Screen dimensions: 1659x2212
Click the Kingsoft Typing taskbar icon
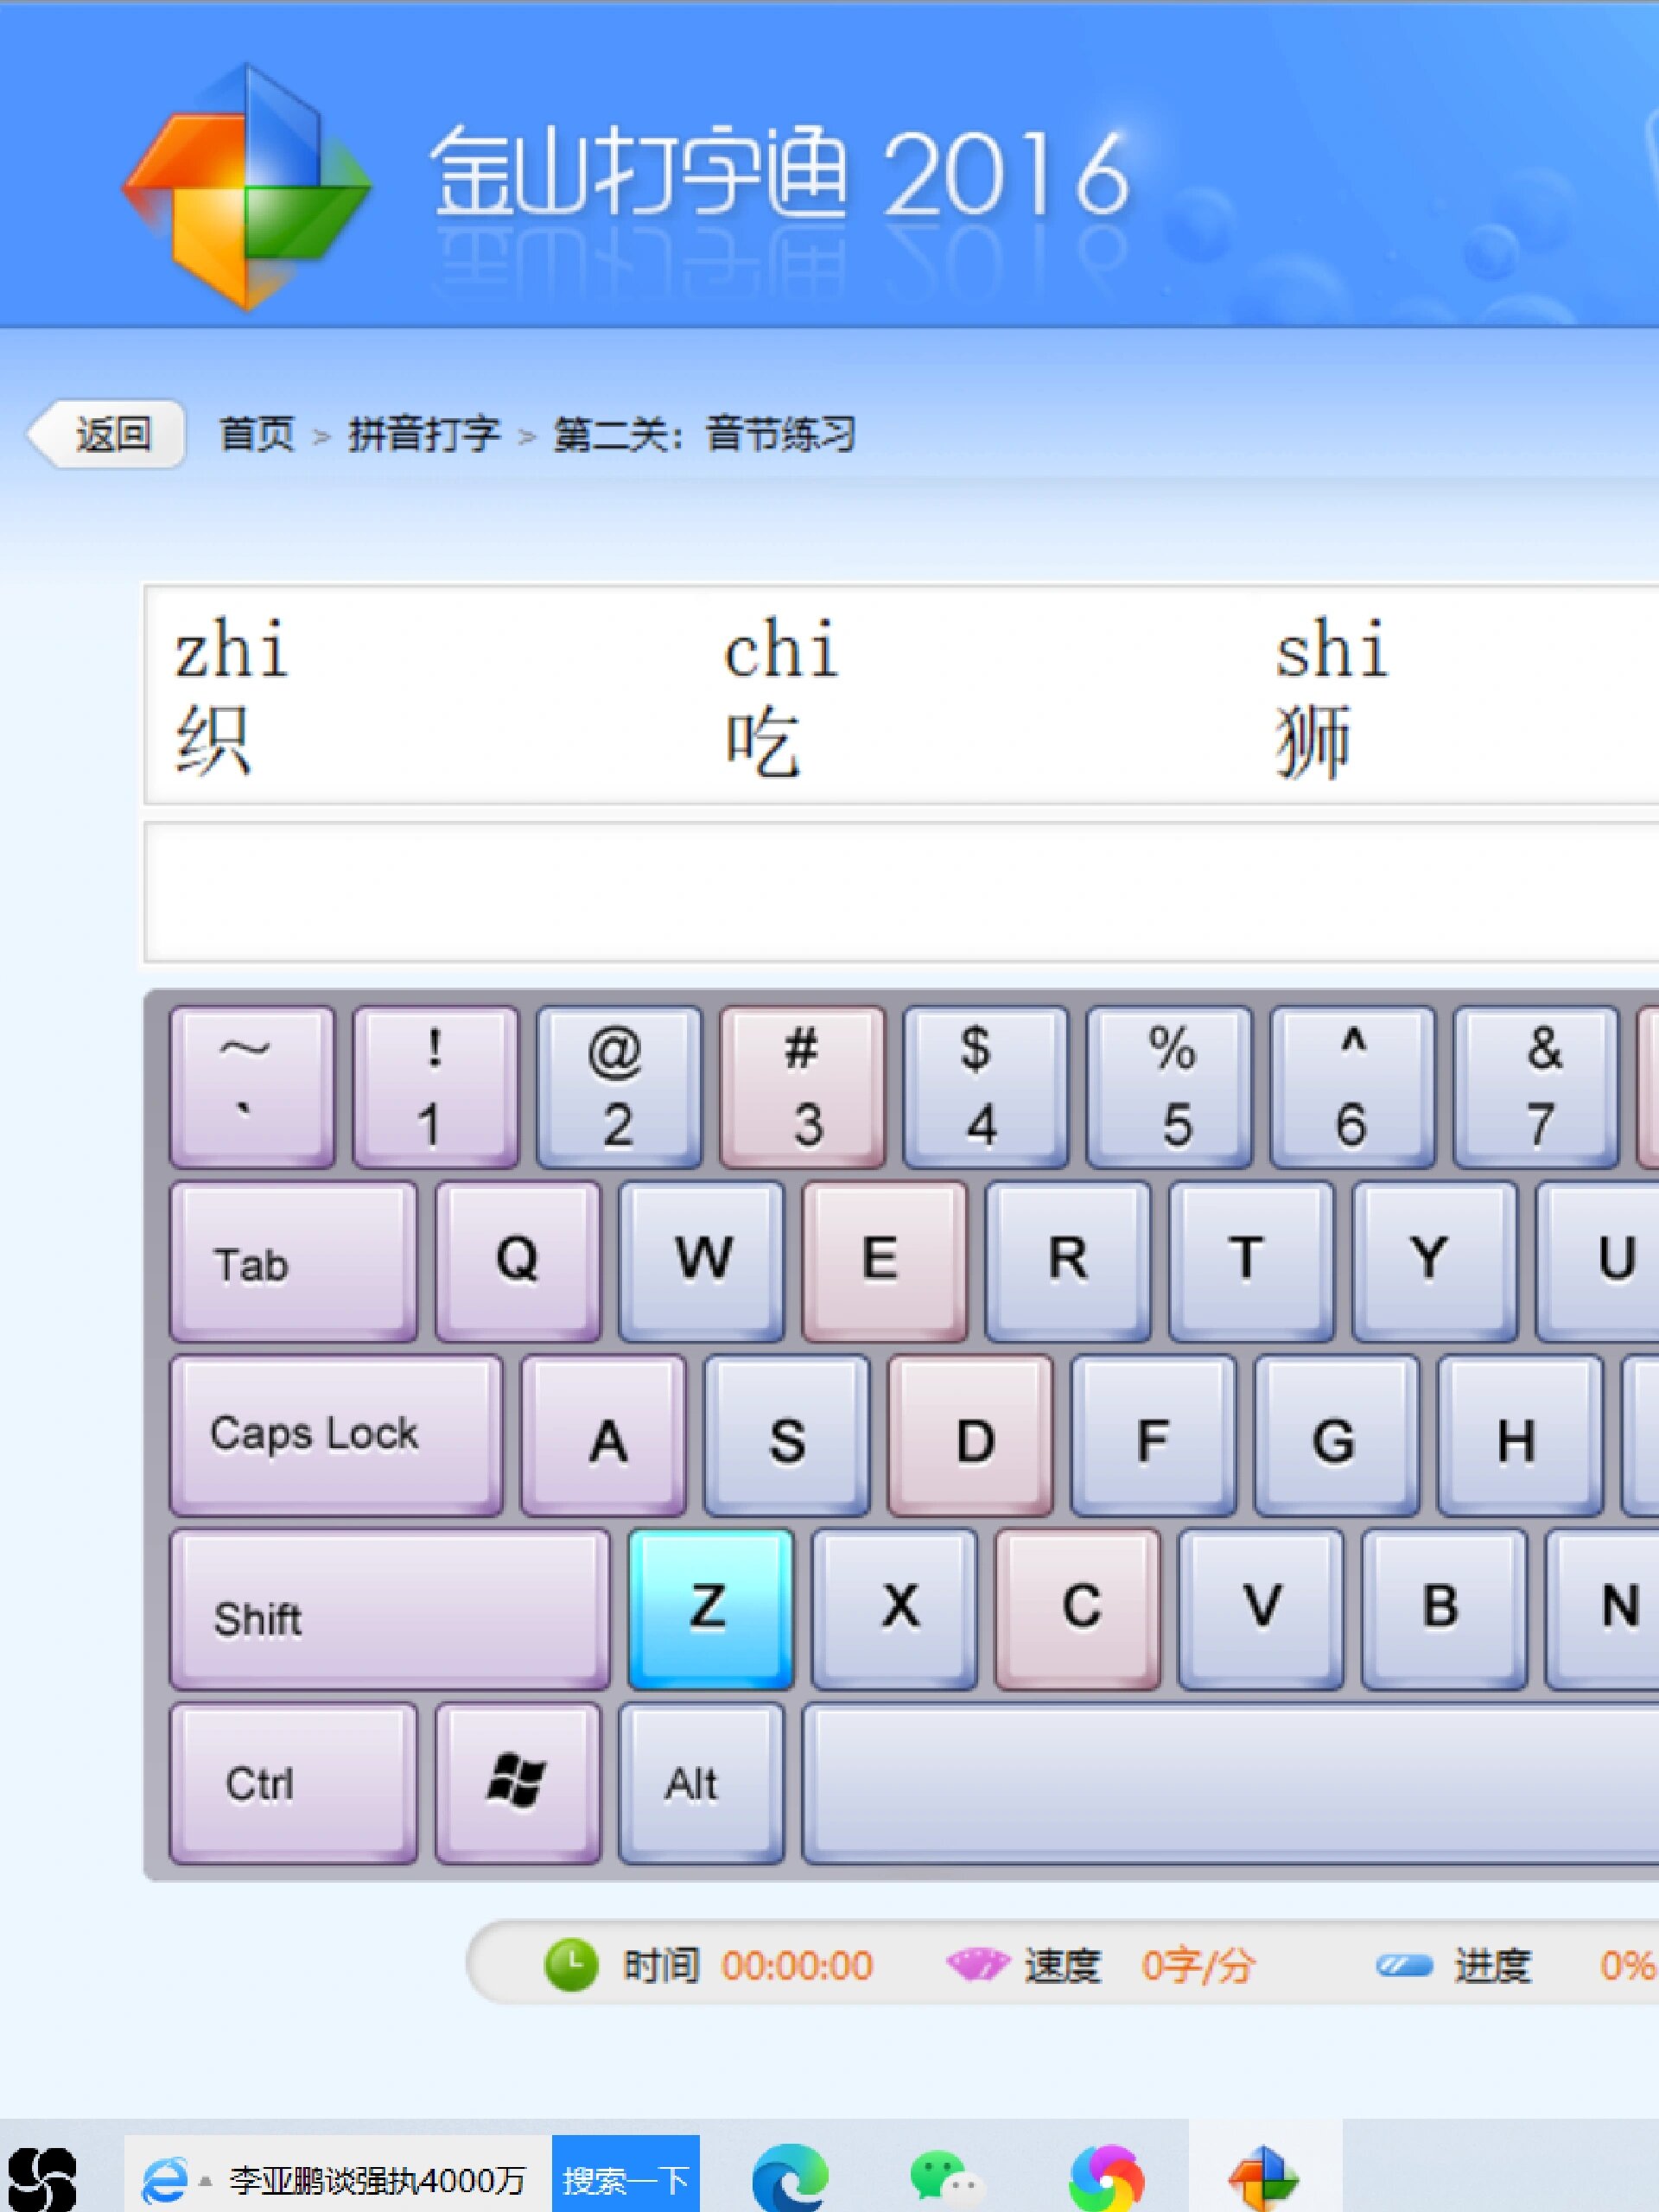pos(1264,2177)
